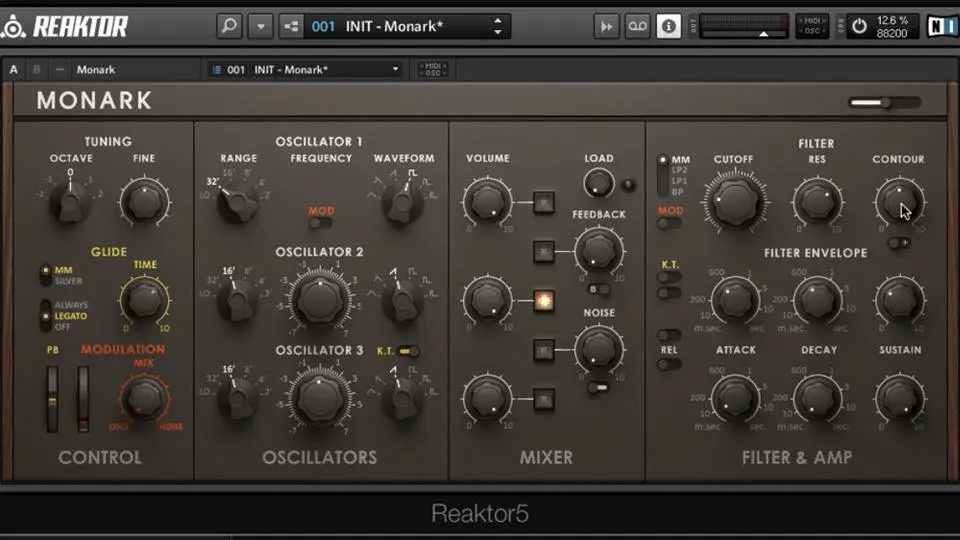Click the Monark header slider at top right
Viewport: 960px width, 540px height.
click(884, 102)
